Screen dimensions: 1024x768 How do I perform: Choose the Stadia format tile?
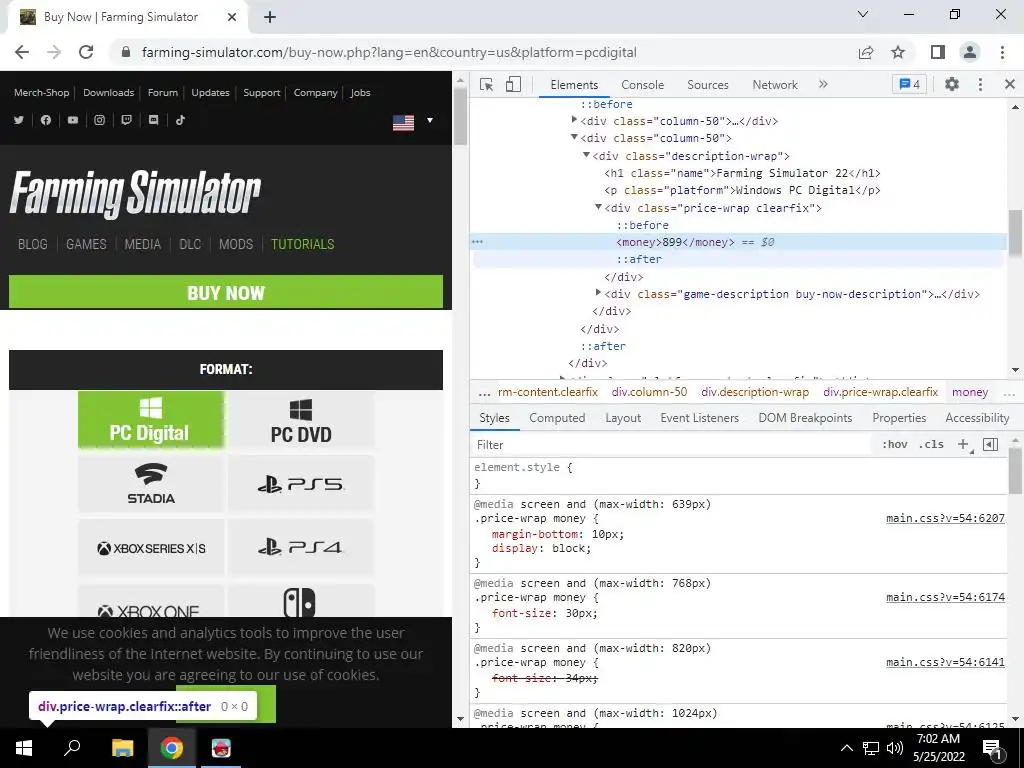[x=151, y=483]
